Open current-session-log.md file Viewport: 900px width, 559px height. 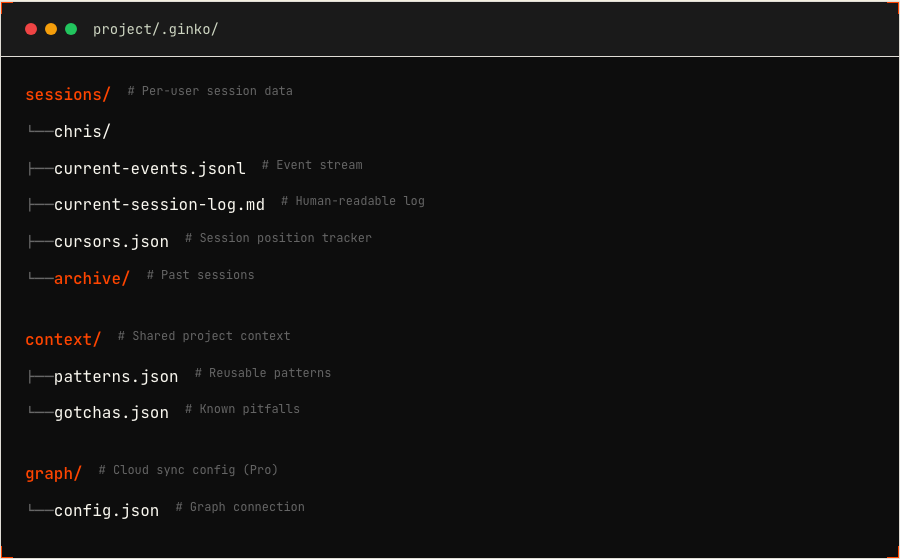(159, 205)
